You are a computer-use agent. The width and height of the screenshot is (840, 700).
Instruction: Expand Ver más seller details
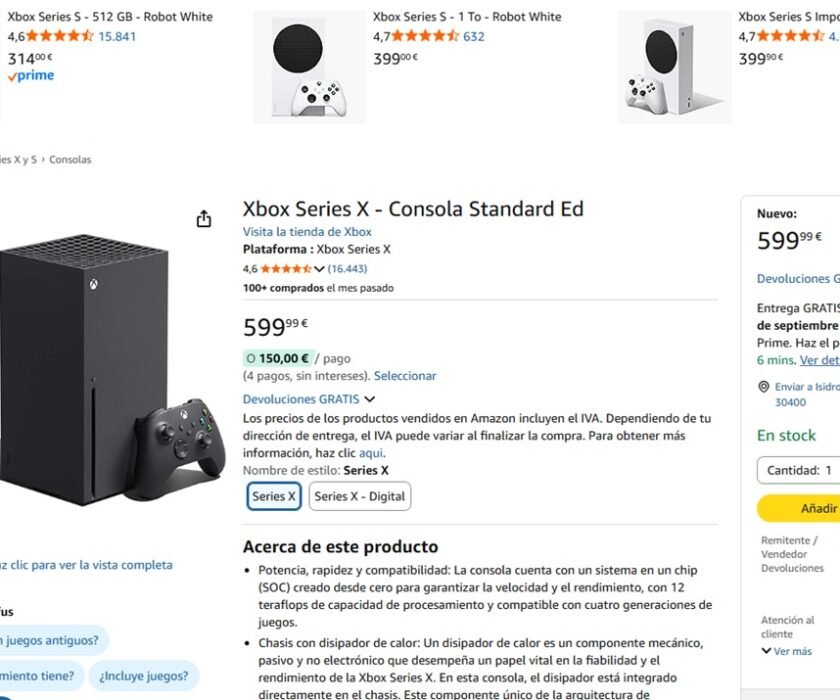click(787, 651)
